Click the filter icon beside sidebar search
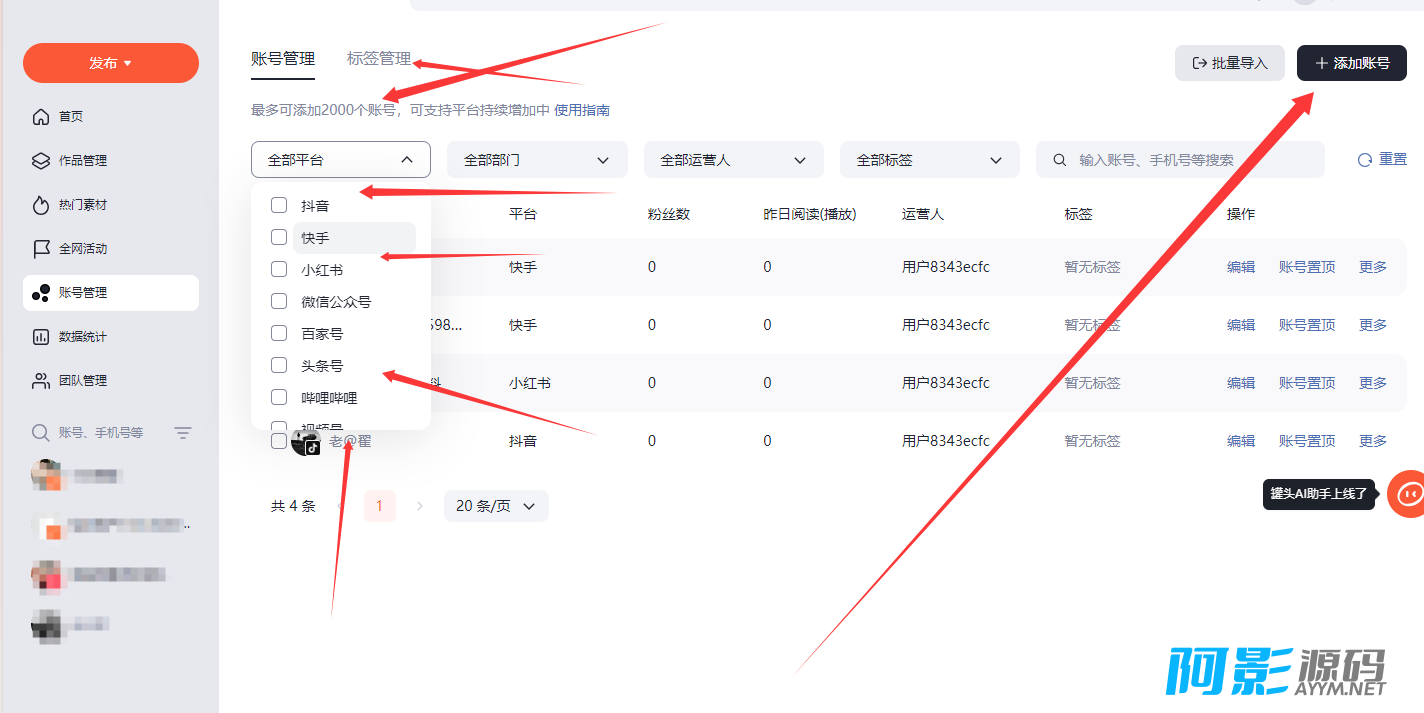 pyautogui.click(x=183, y=433)
